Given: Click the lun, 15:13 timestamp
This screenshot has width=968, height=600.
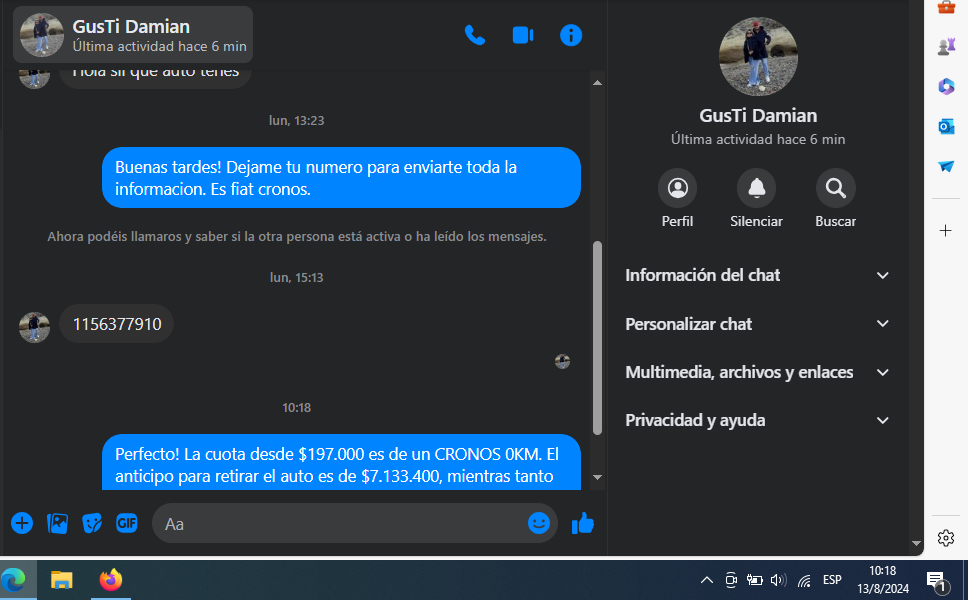Looking at the screenshot, I should (296, 278).
